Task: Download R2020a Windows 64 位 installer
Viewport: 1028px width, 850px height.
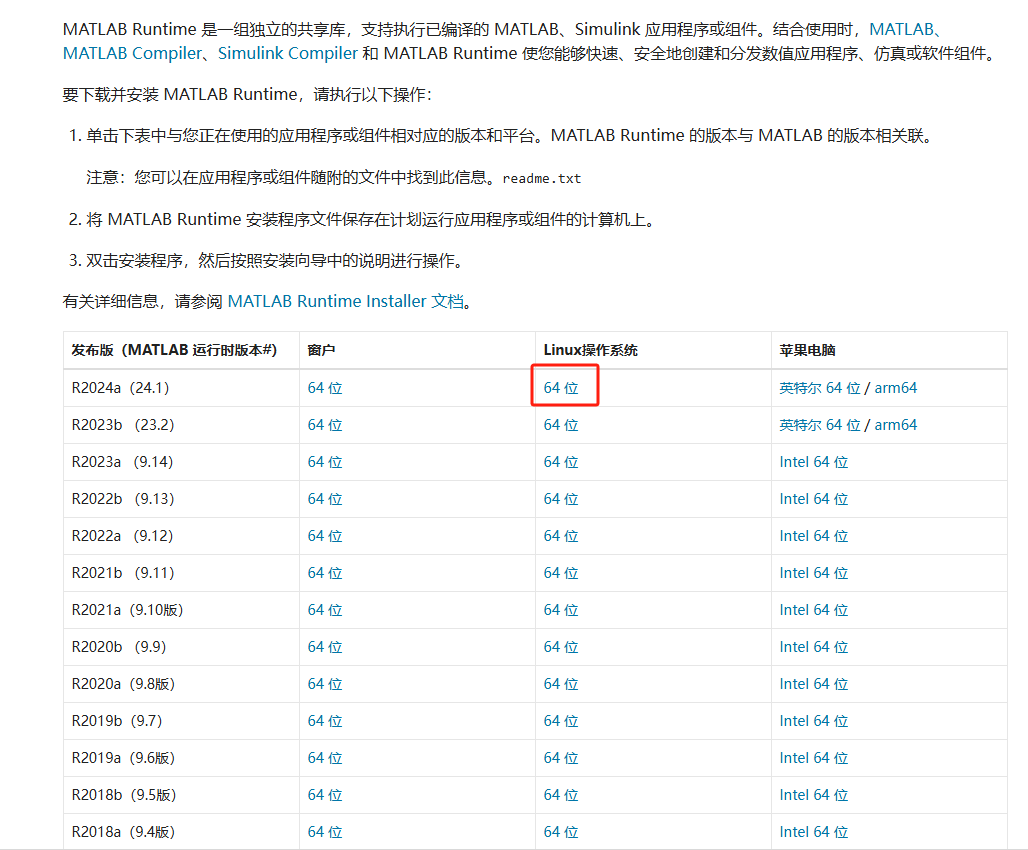Action: pyautogui.click(x=325, y=684)
